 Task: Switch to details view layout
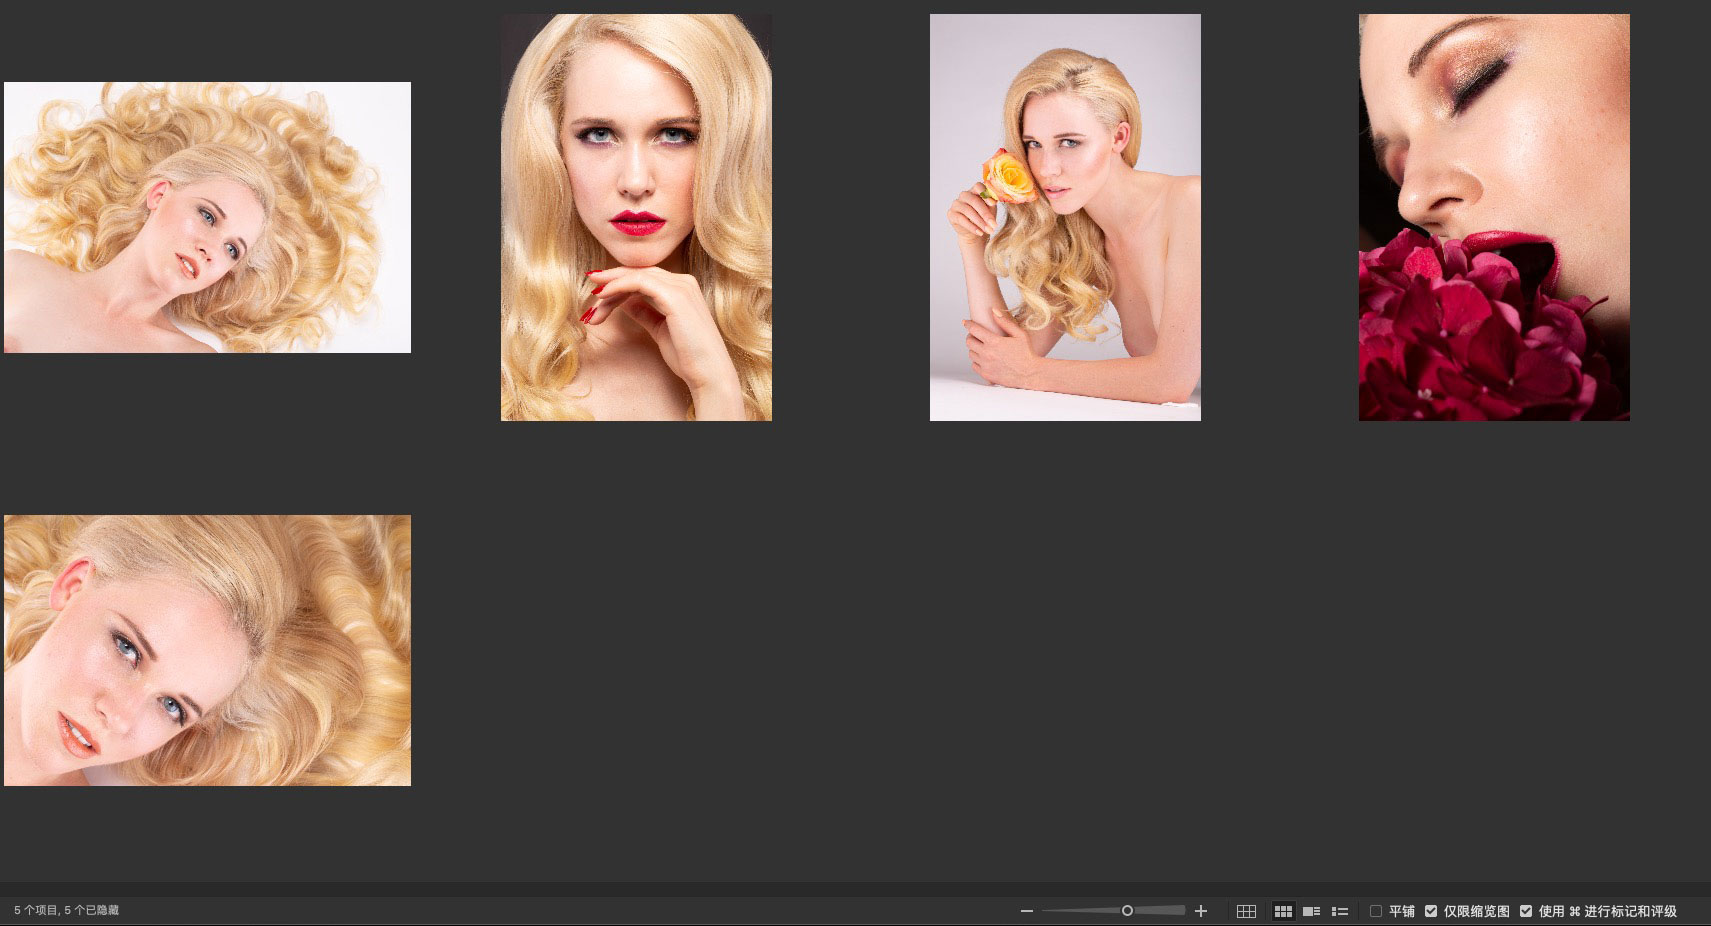[x=1311, y=911]
